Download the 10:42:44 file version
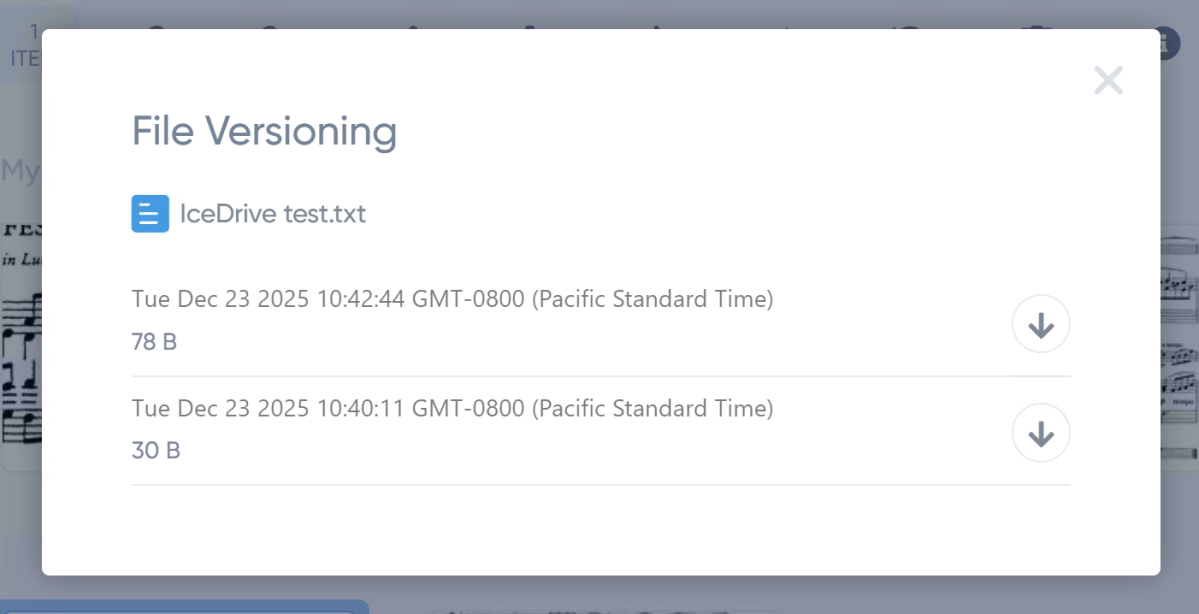Screen dimensions: 1199x614 point(1041,324)
